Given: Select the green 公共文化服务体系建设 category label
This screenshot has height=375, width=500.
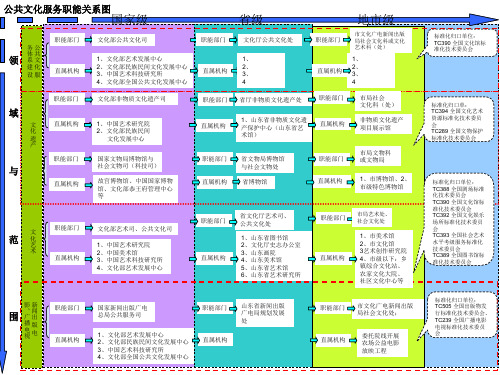Looking at the screenshot, I should click(x=33, y=62).
